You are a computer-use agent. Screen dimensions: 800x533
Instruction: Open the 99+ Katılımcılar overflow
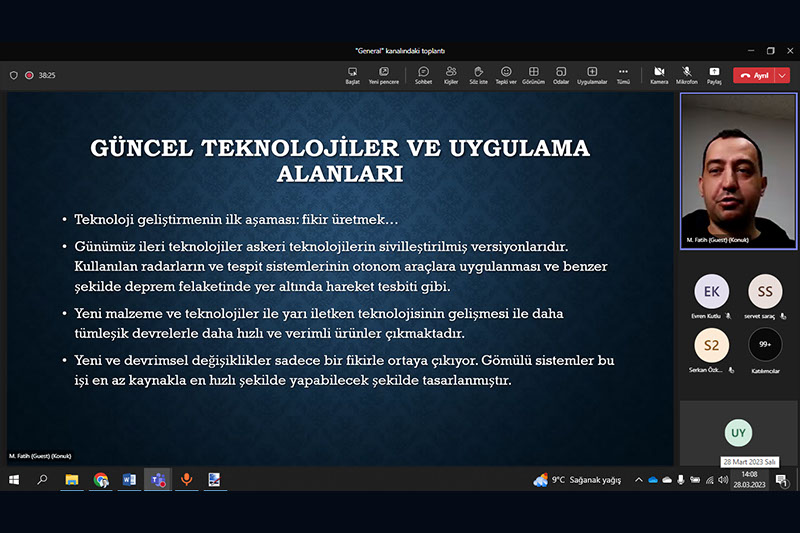766,345
